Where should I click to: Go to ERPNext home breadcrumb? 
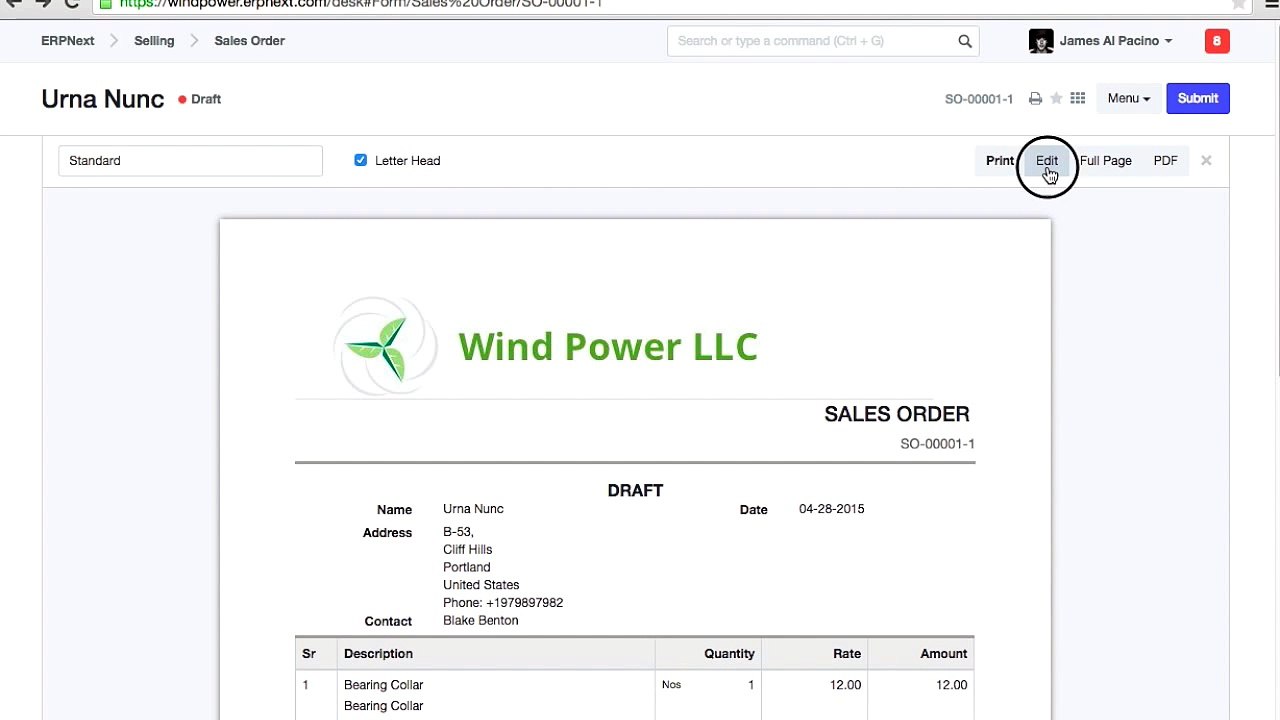[x=68, y=41]
